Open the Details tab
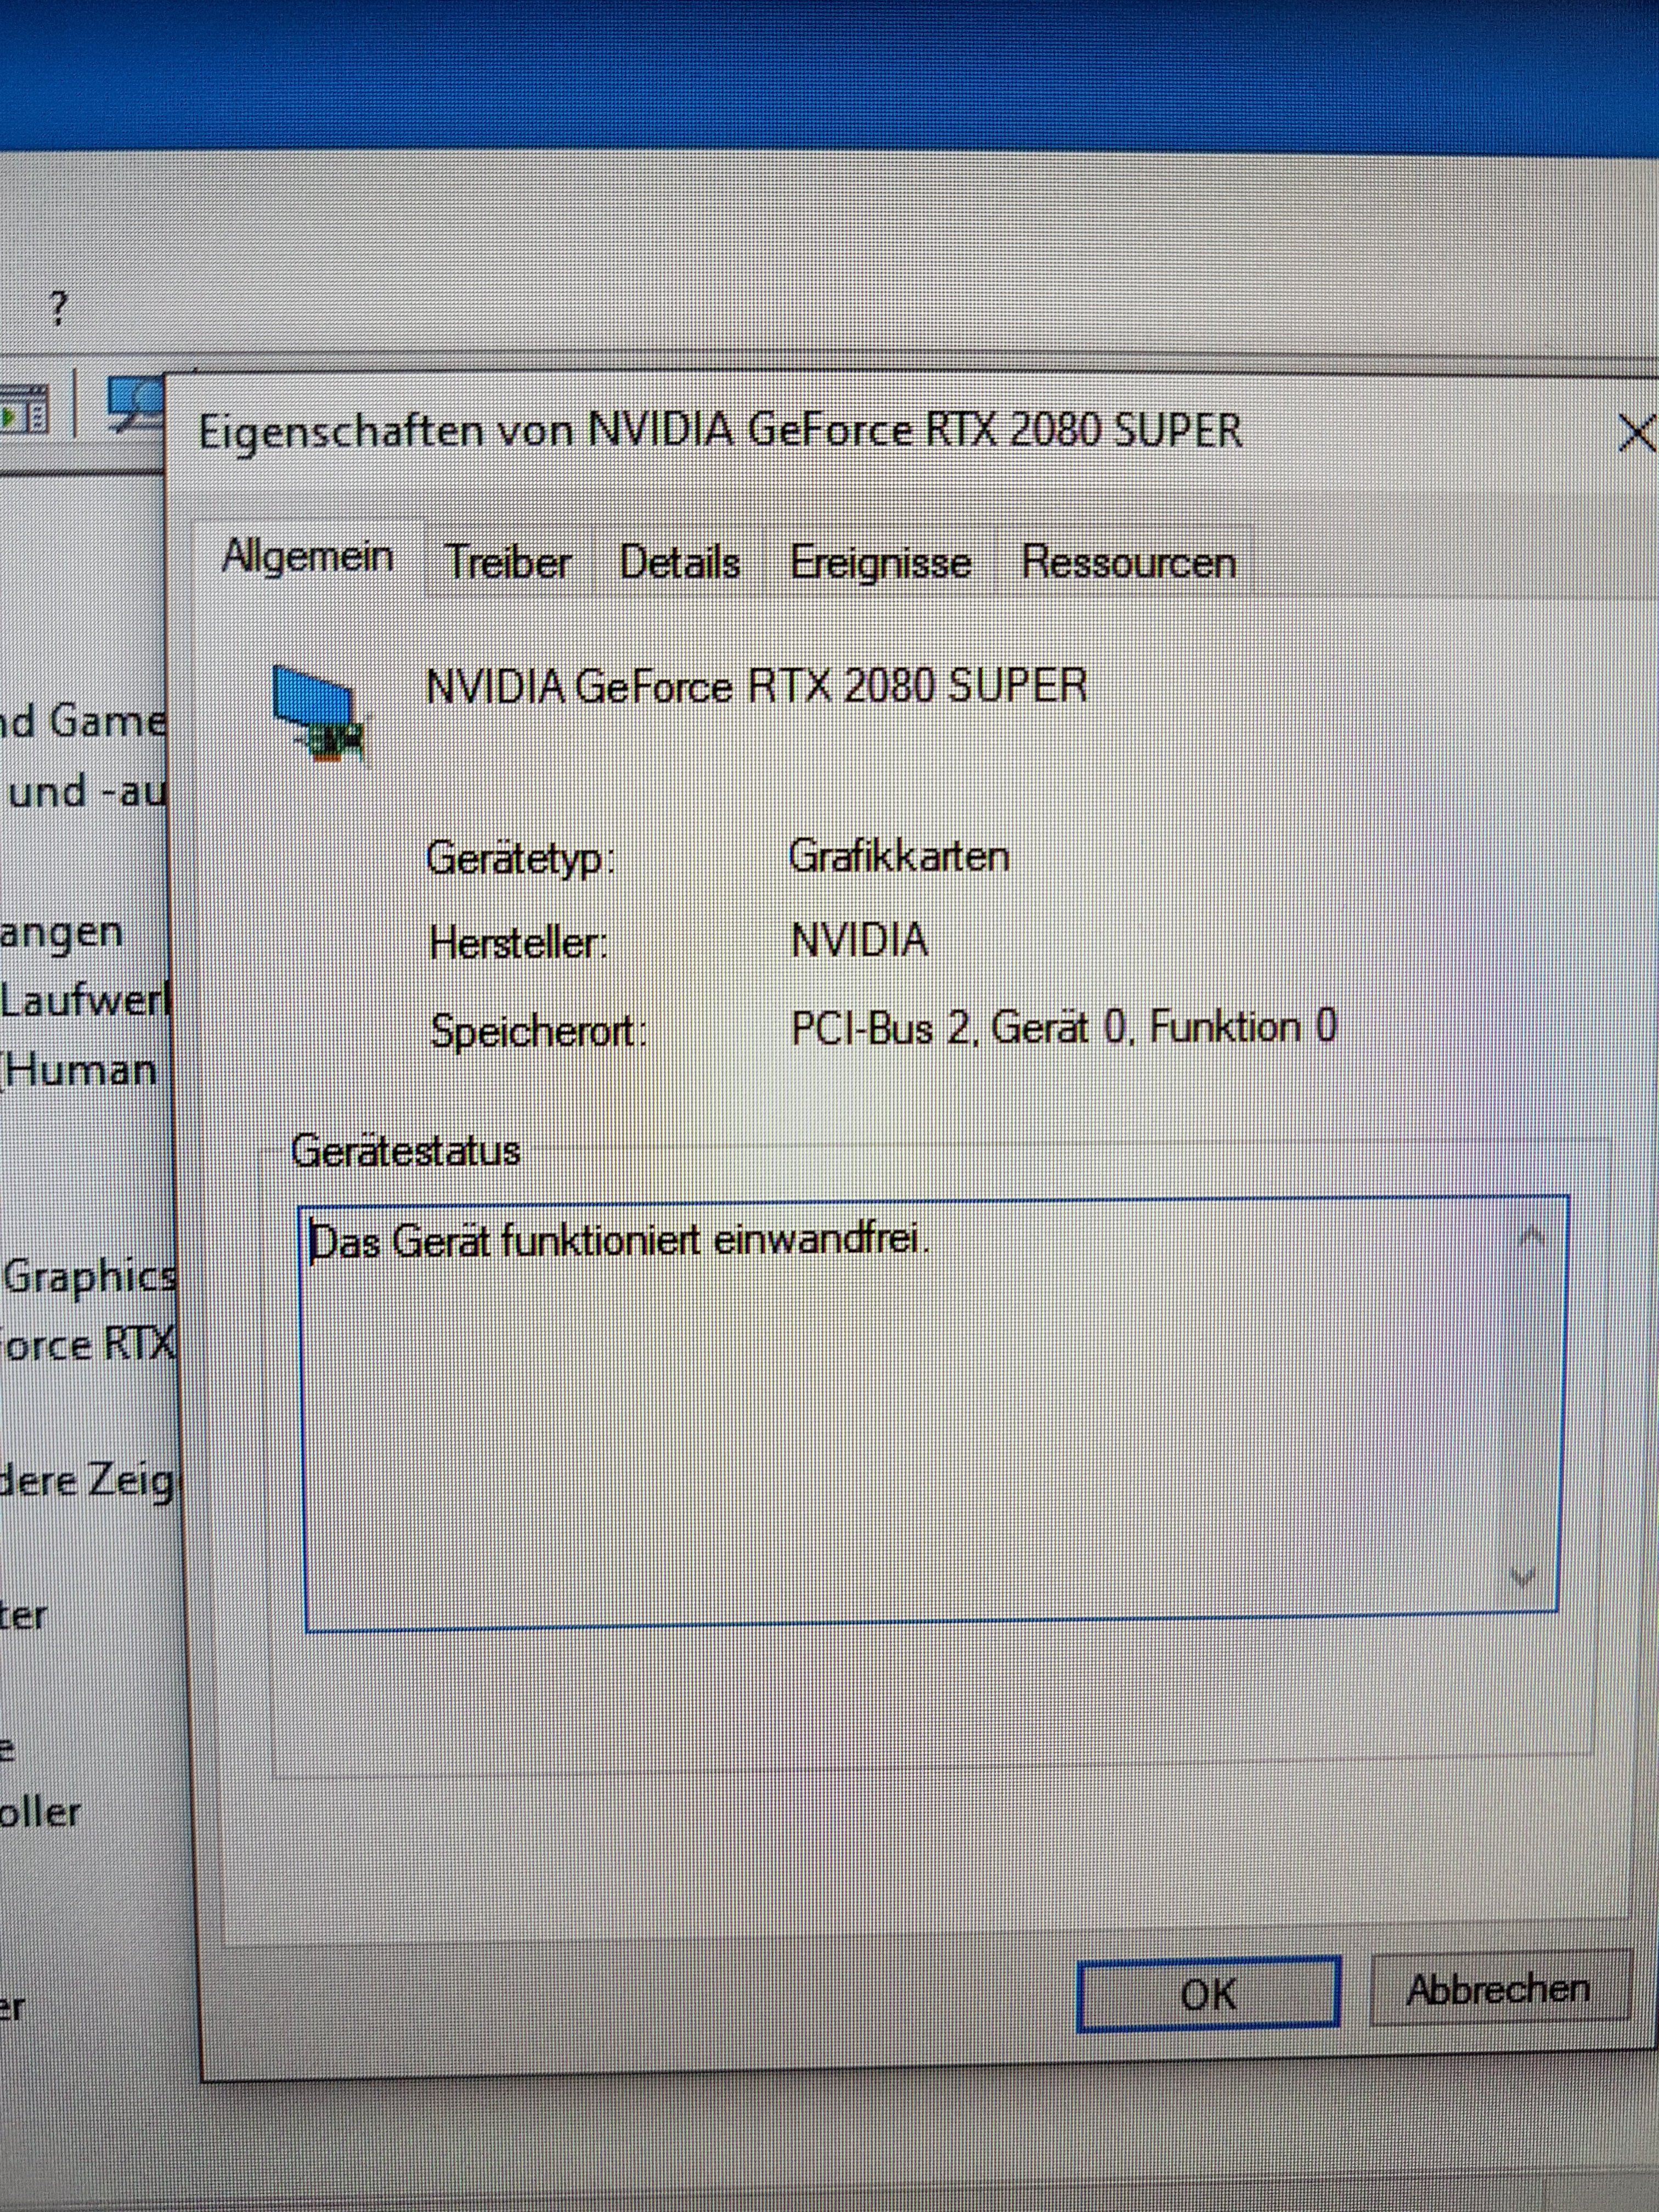 tap(679, 562)
